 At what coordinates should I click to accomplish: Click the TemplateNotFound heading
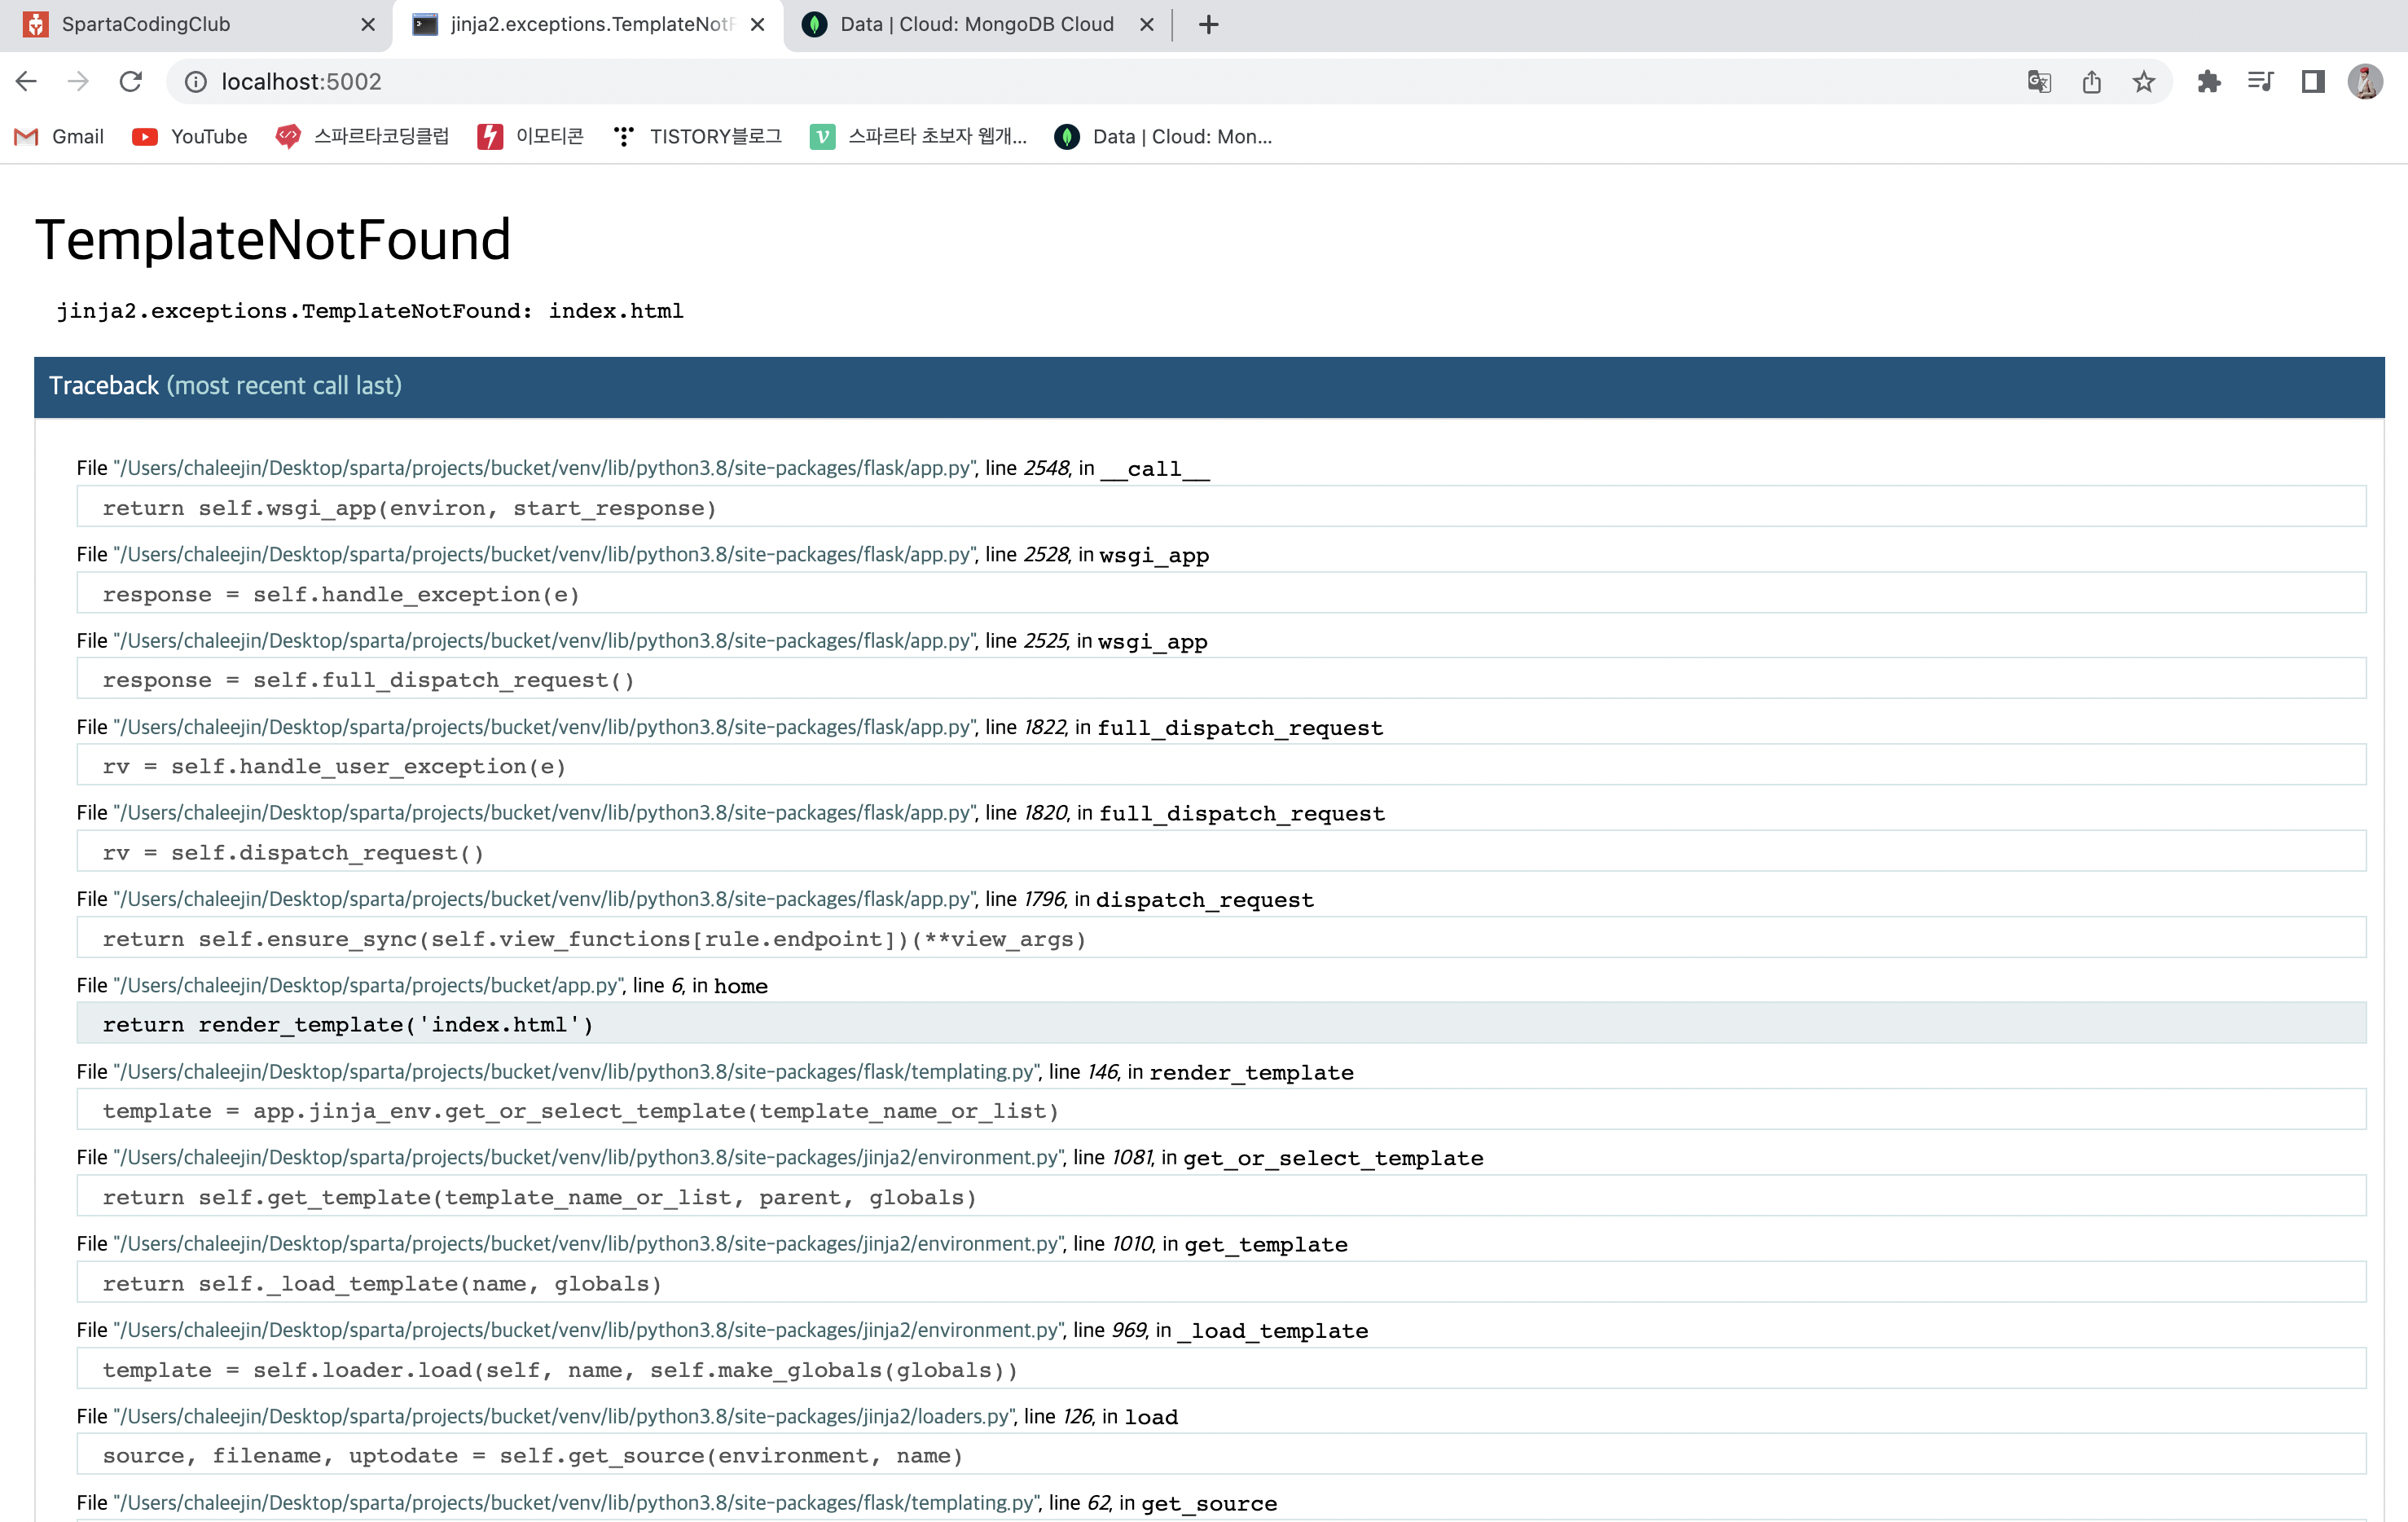click(x=273, y=240)
